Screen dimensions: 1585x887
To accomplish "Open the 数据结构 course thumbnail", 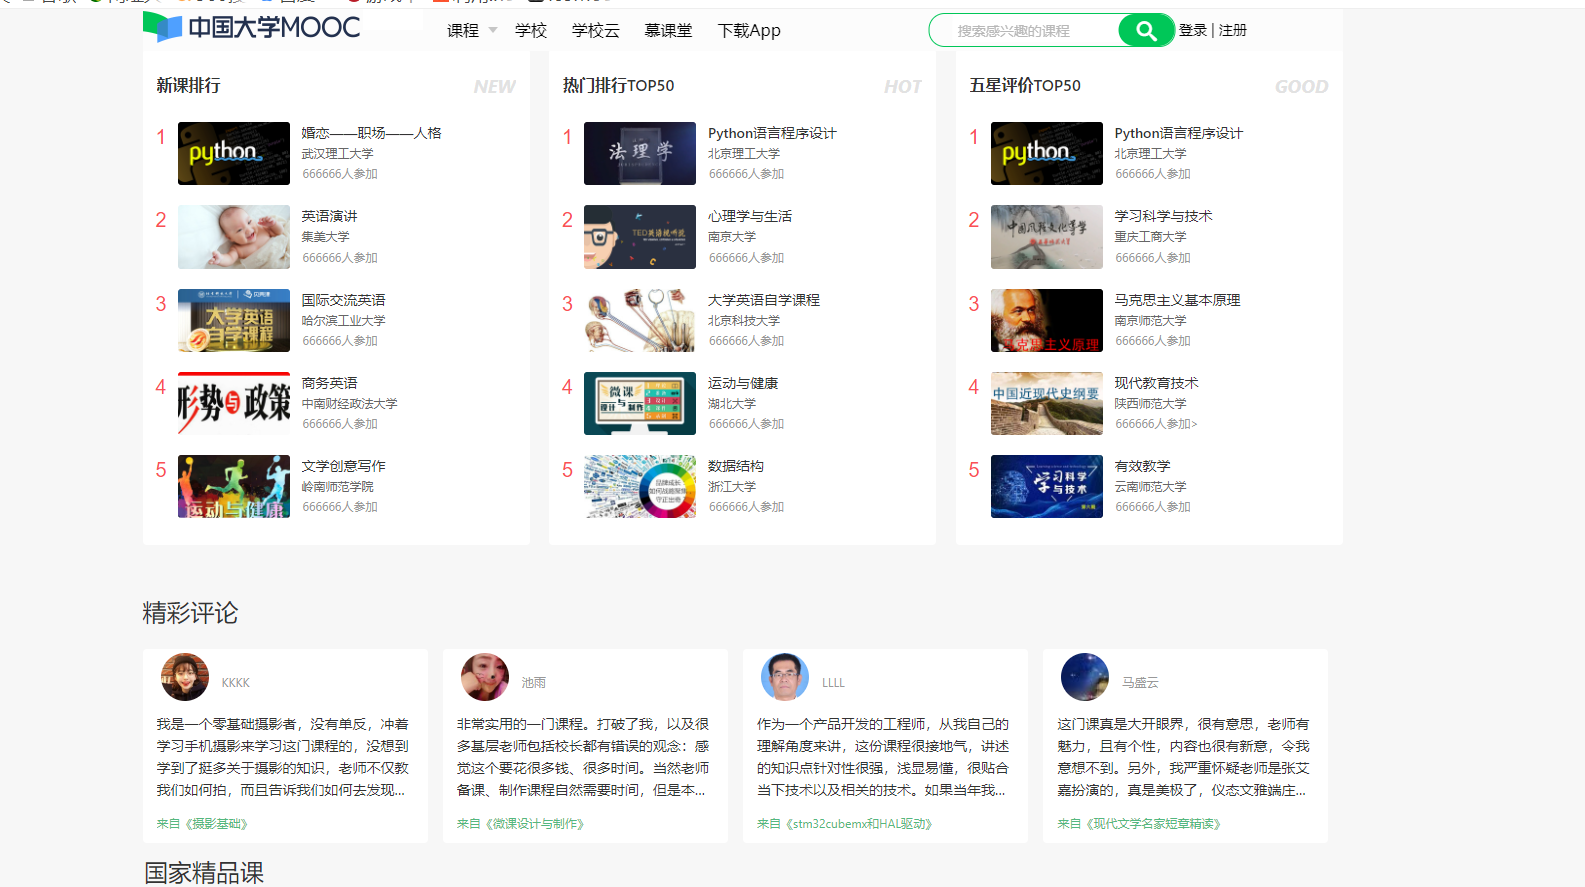I will 640,486.
